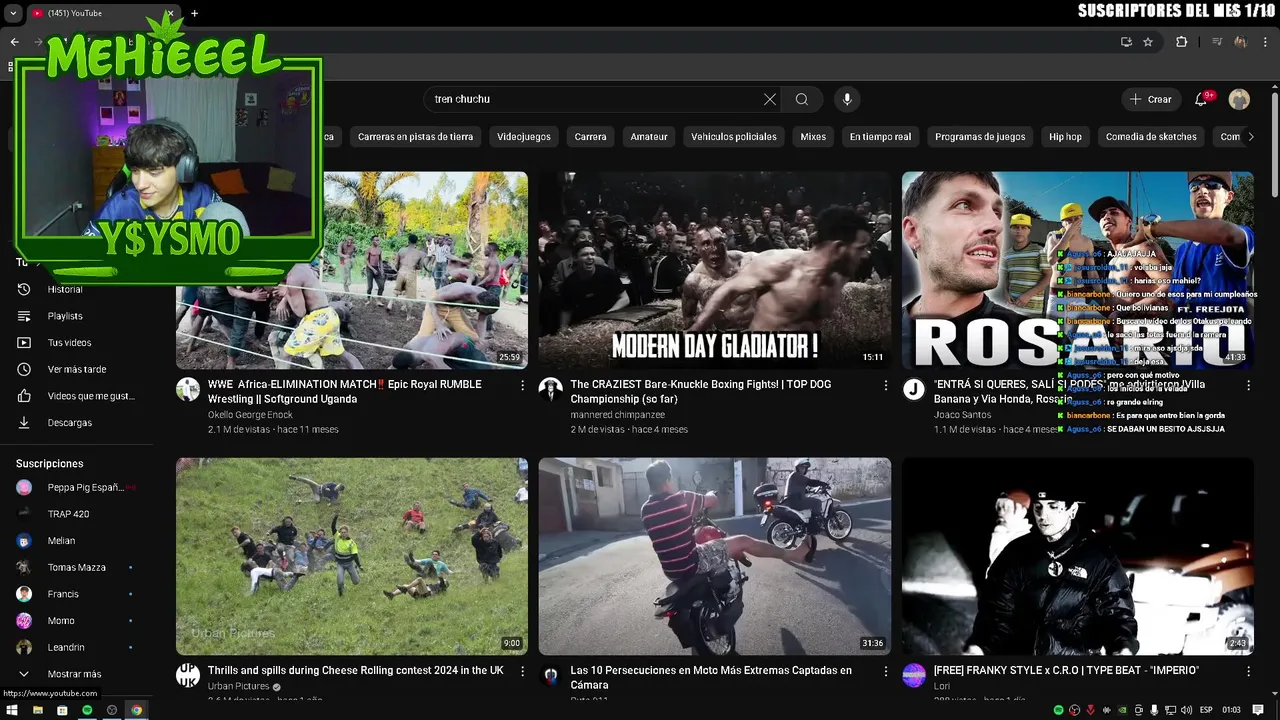1280x720 pixels.
Task: Open the notifications bell
Action: click(1201, 99)
